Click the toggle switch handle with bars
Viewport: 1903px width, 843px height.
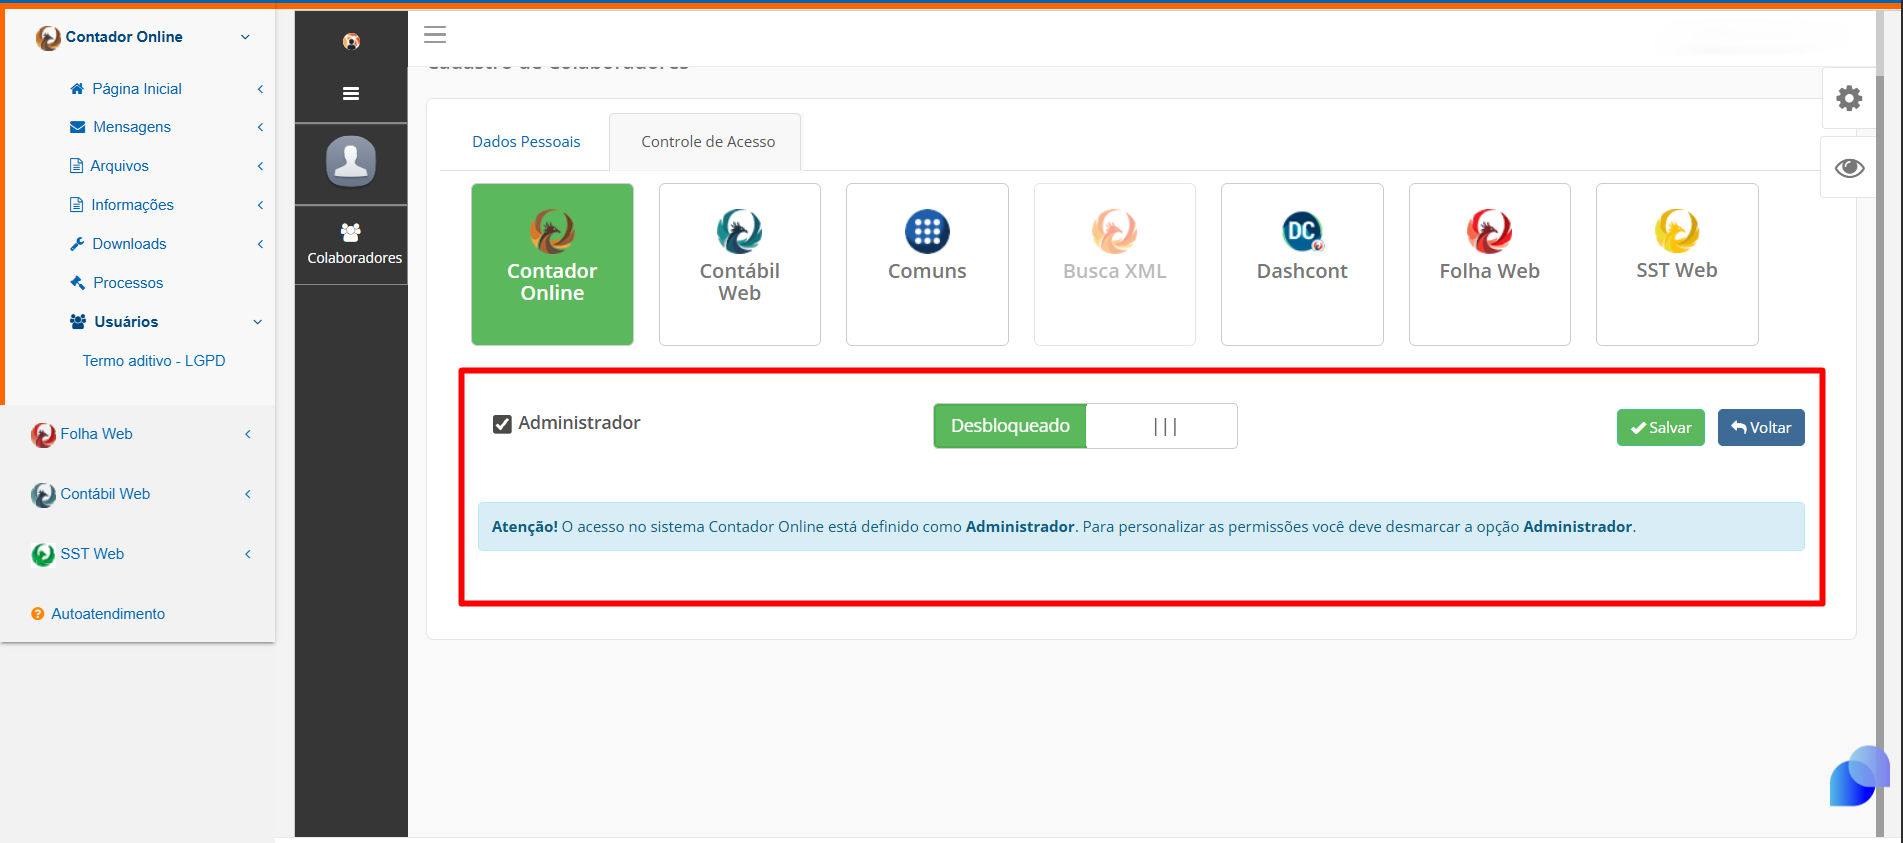1164,427
